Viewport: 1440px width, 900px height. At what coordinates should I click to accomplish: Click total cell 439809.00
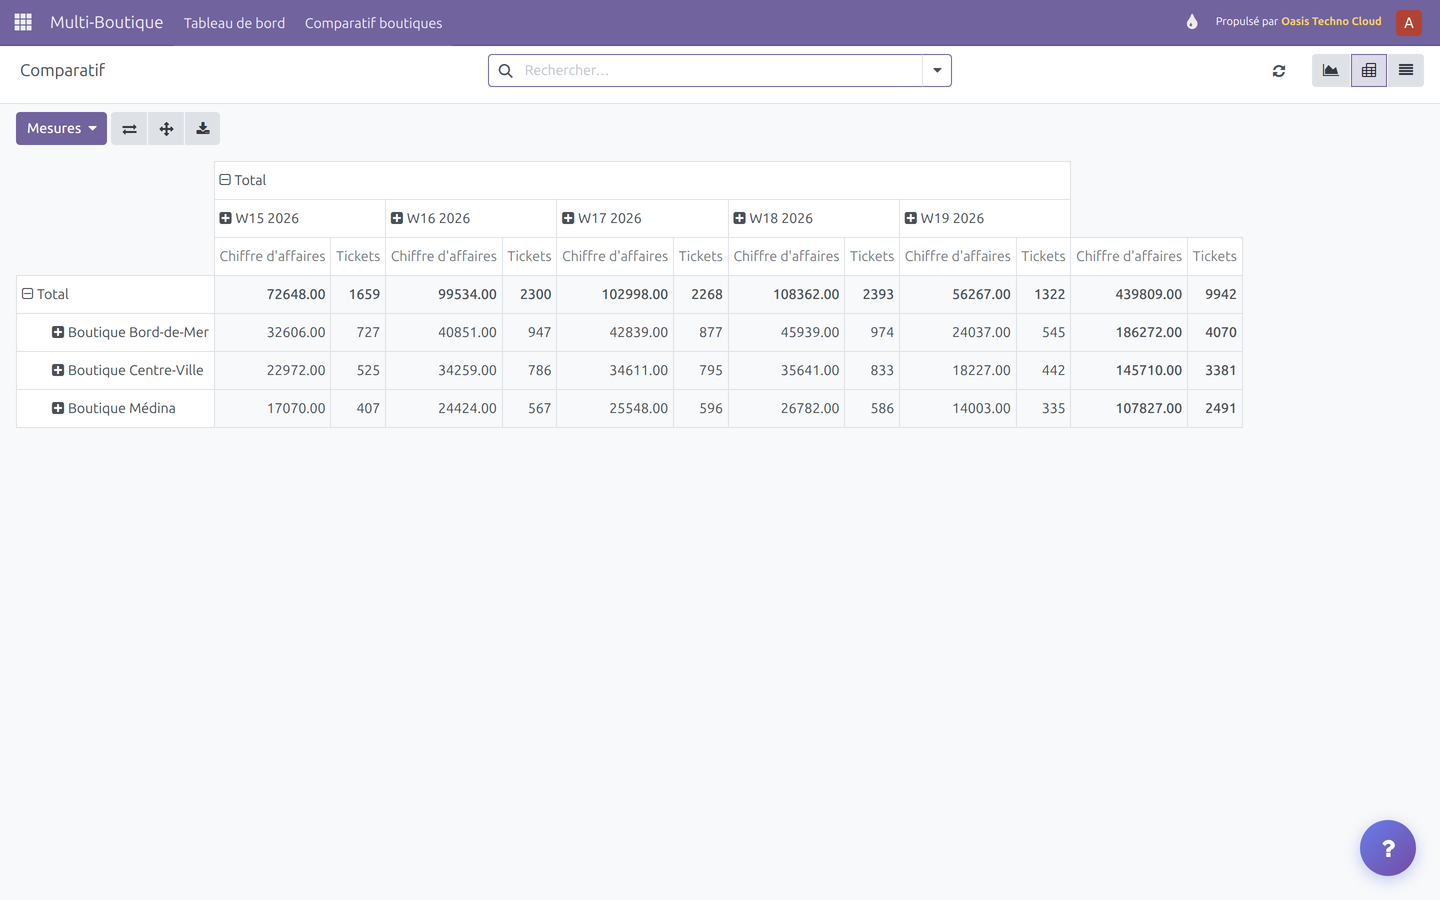click(x=1129, y=294)
